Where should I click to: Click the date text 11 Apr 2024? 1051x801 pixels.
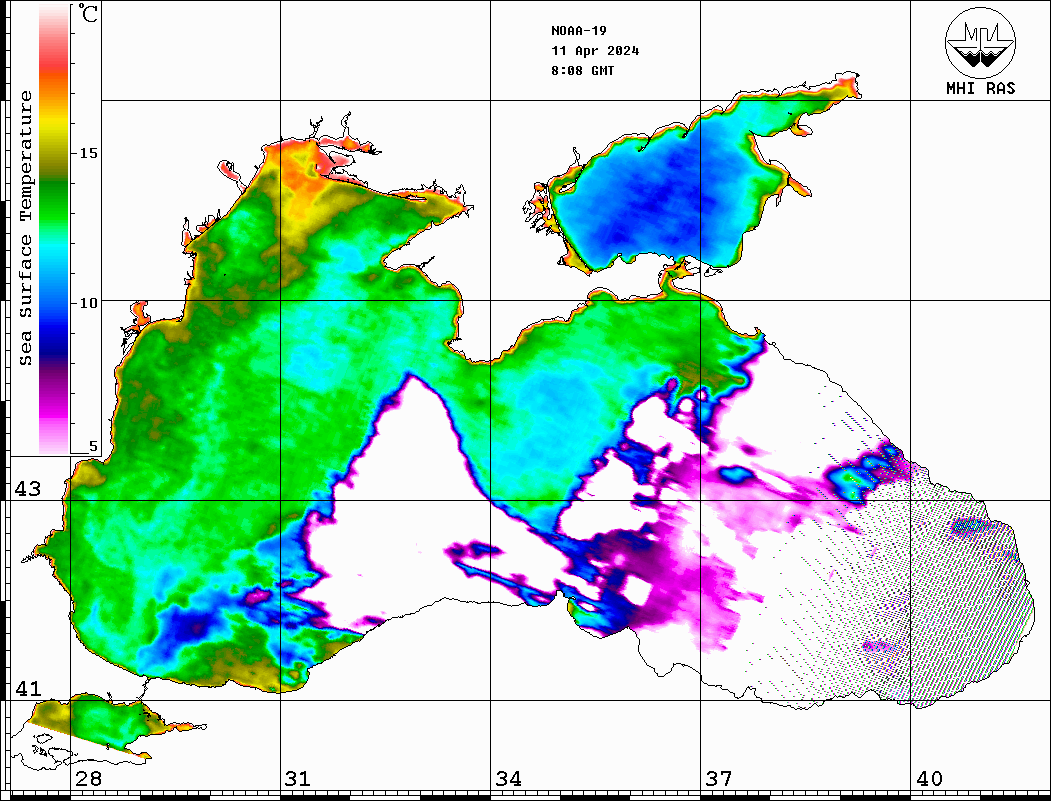pos(595,50)
